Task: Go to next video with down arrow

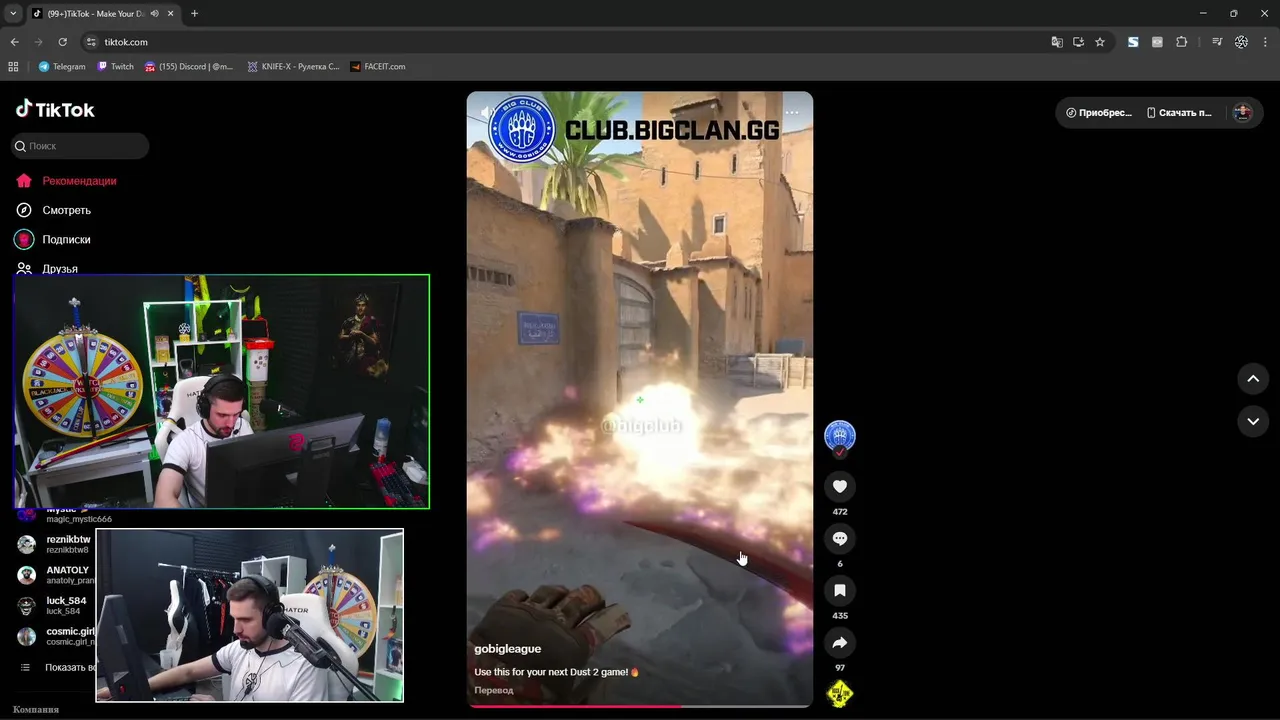Action: tap(1253, 422)
